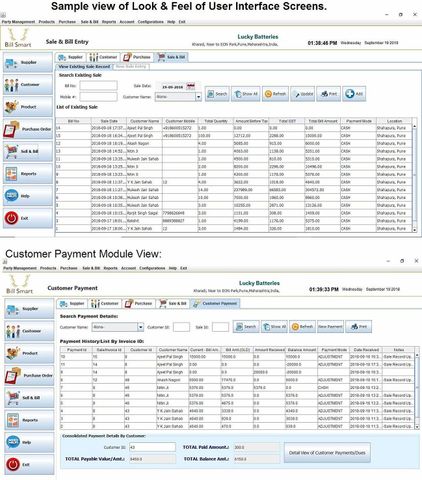Open Party Management menu in Sale & Bill Entry screen
This screenshot has width=422, height=480.
pyautogui.click(x=18, y=22)
